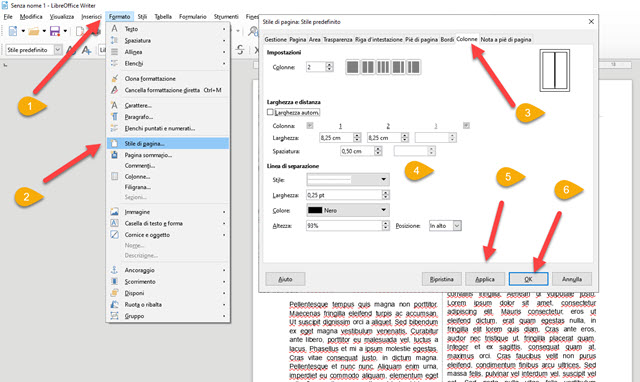Expand the Testo submenu
Screen dimensions: 640x382
[224, 29]
